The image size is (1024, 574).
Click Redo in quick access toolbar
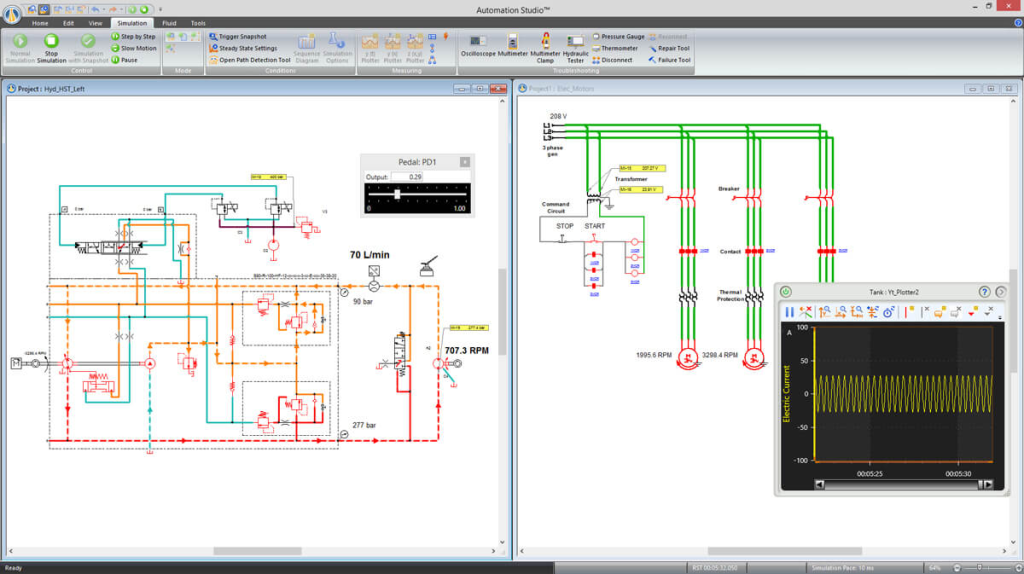[113, 9]
